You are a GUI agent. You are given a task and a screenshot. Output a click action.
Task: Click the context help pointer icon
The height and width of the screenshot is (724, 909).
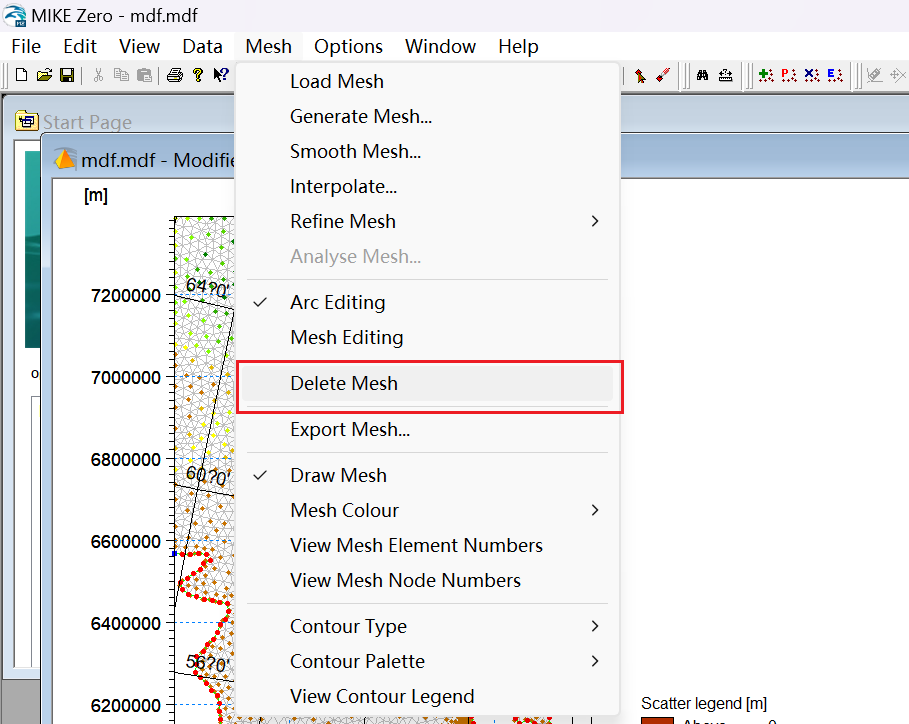tap(221, 75)
